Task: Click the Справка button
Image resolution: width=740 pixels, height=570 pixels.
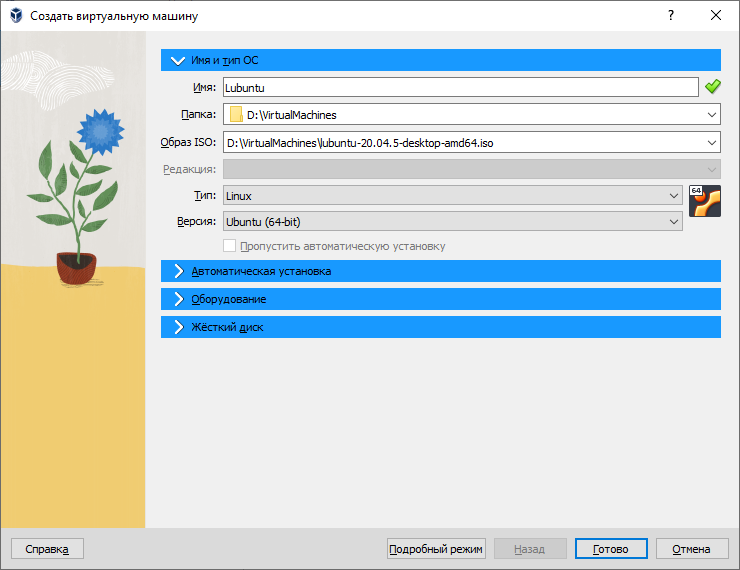Action: coord(47,549)
